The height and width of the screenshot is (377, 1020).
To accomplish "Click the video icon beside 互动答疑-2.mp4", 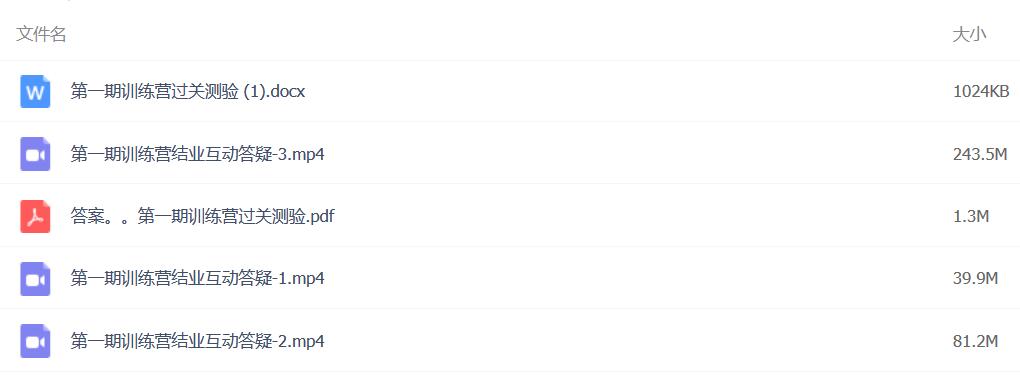I will (35, 341).
